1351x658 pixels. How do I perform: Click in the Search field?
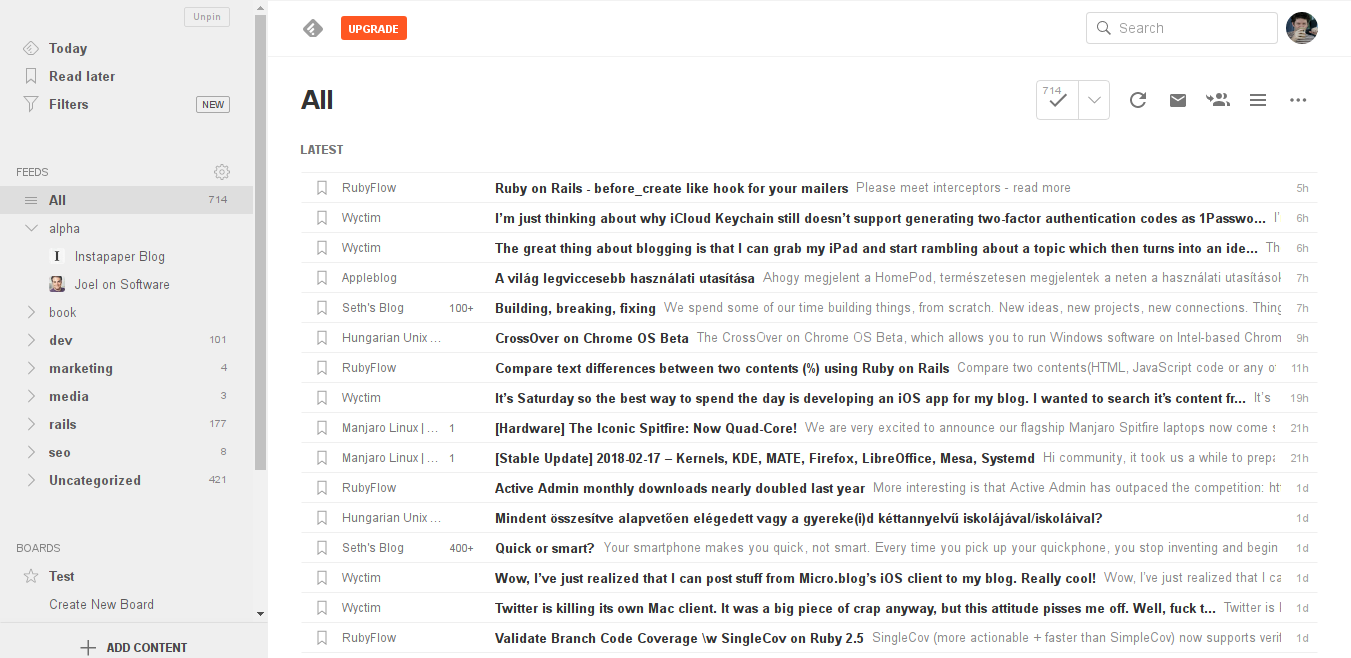pos(1181,28)
